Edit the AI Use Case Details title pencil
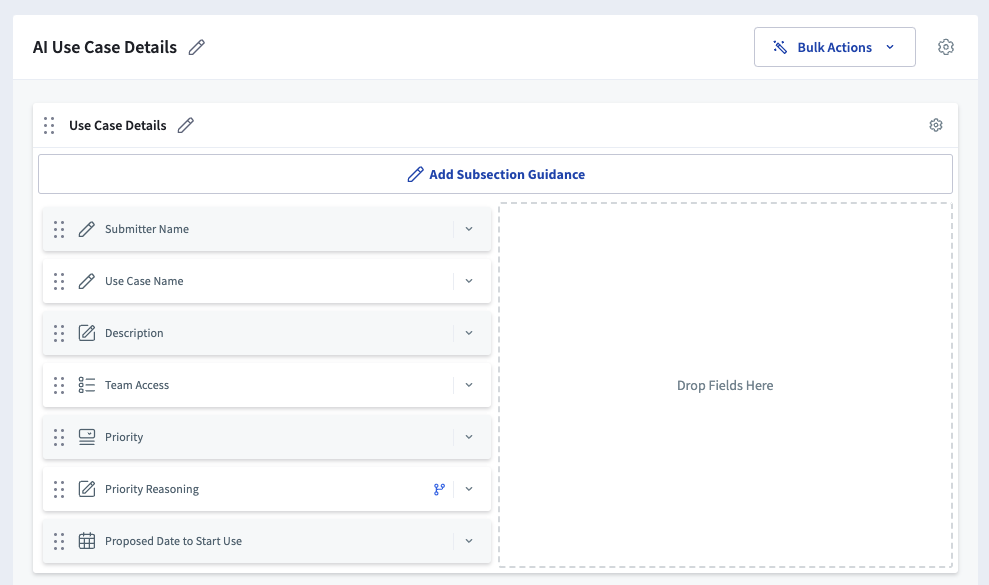The height and width of the screenshot is (585, 989). [197, 47]
